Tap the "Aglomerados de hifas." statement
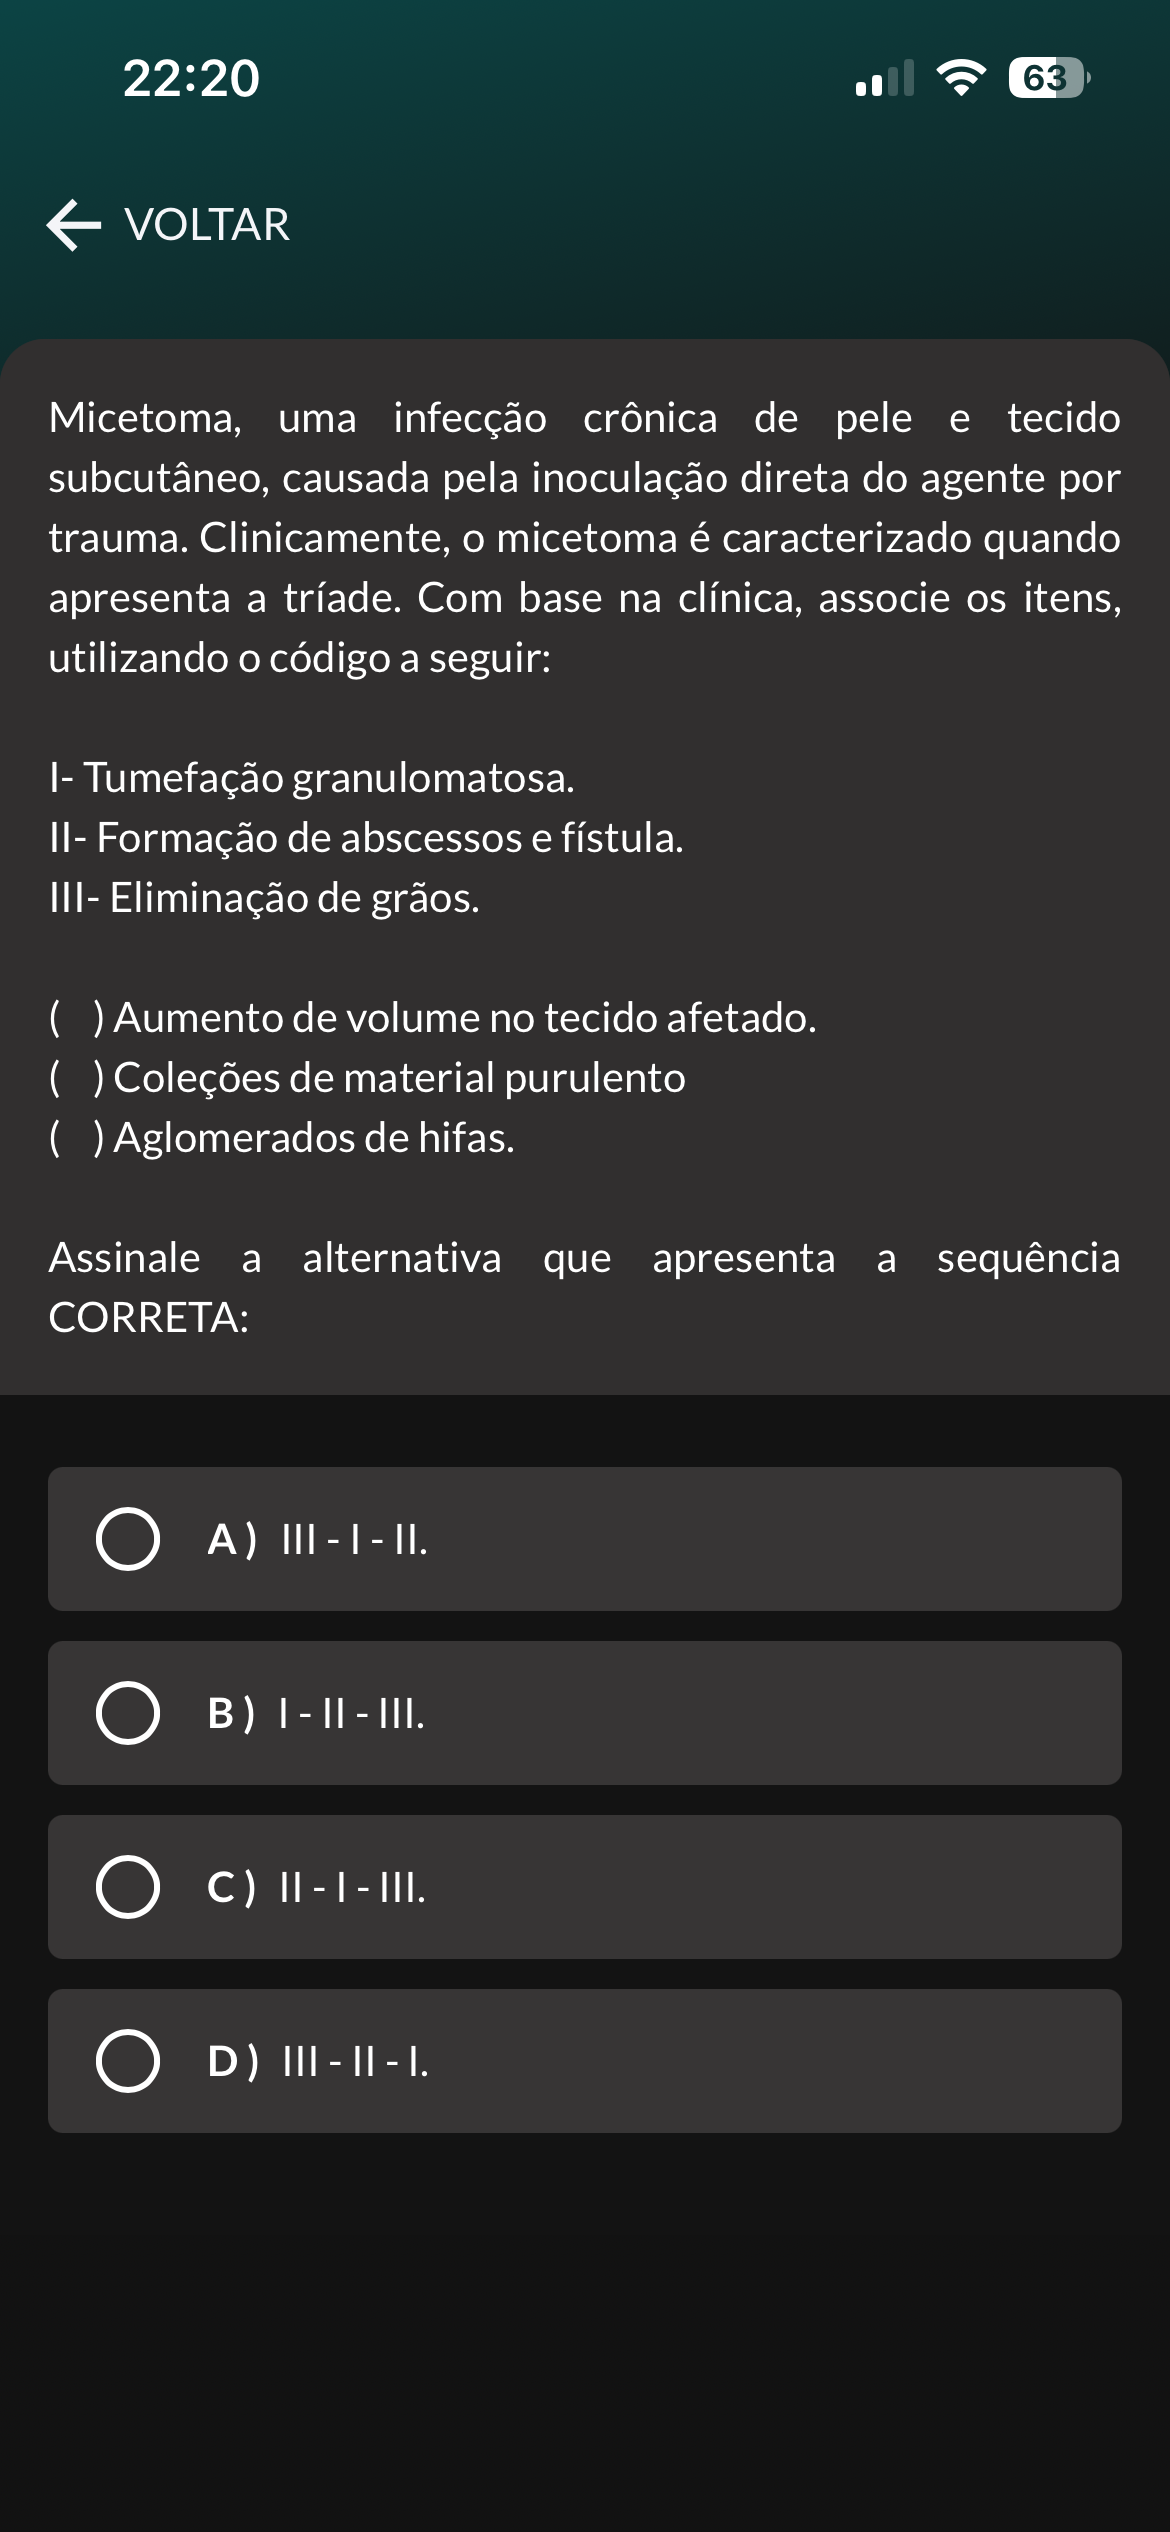 click(x=314, y=1138)
